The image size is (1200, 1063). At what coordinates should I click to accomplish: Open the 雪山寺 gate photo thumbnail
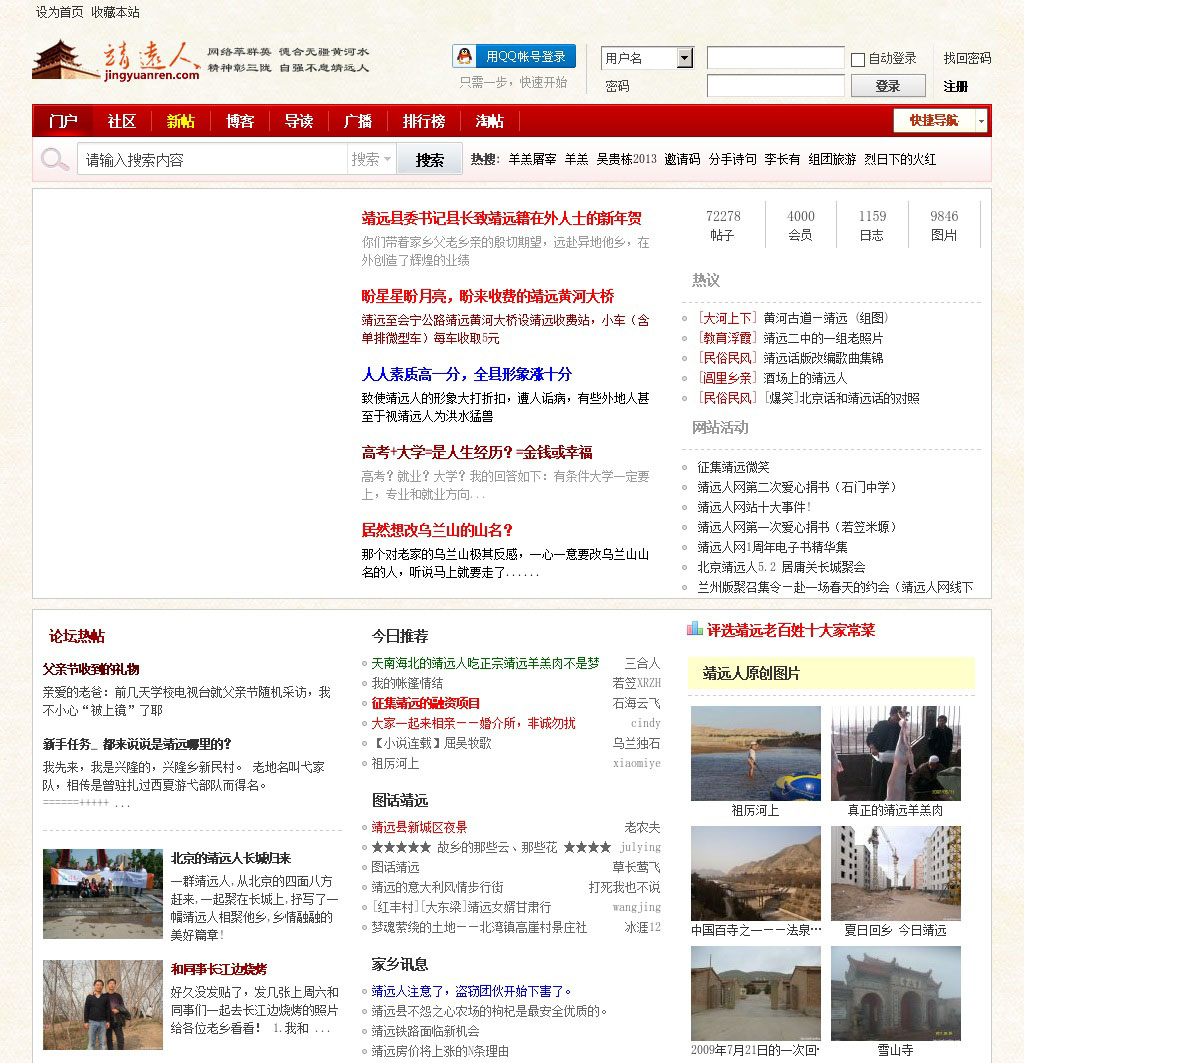(x=895, y=993)
